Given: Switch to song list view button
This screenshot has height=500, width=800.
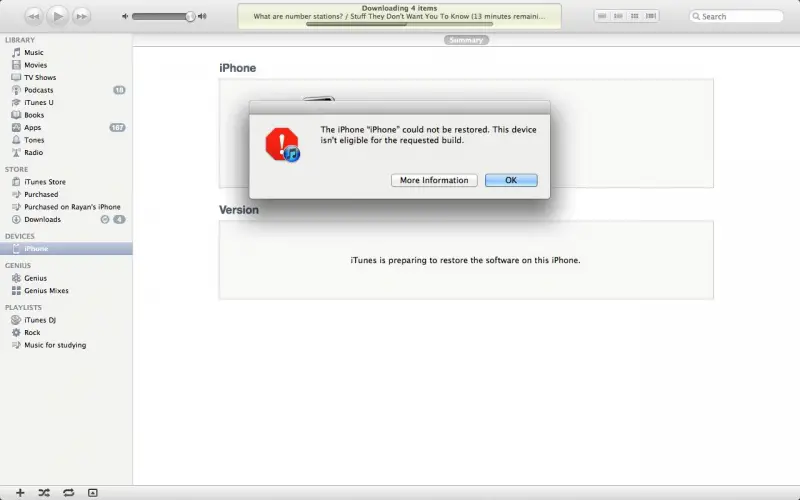Looking at the screenshot, I should [x=602, y=16].
